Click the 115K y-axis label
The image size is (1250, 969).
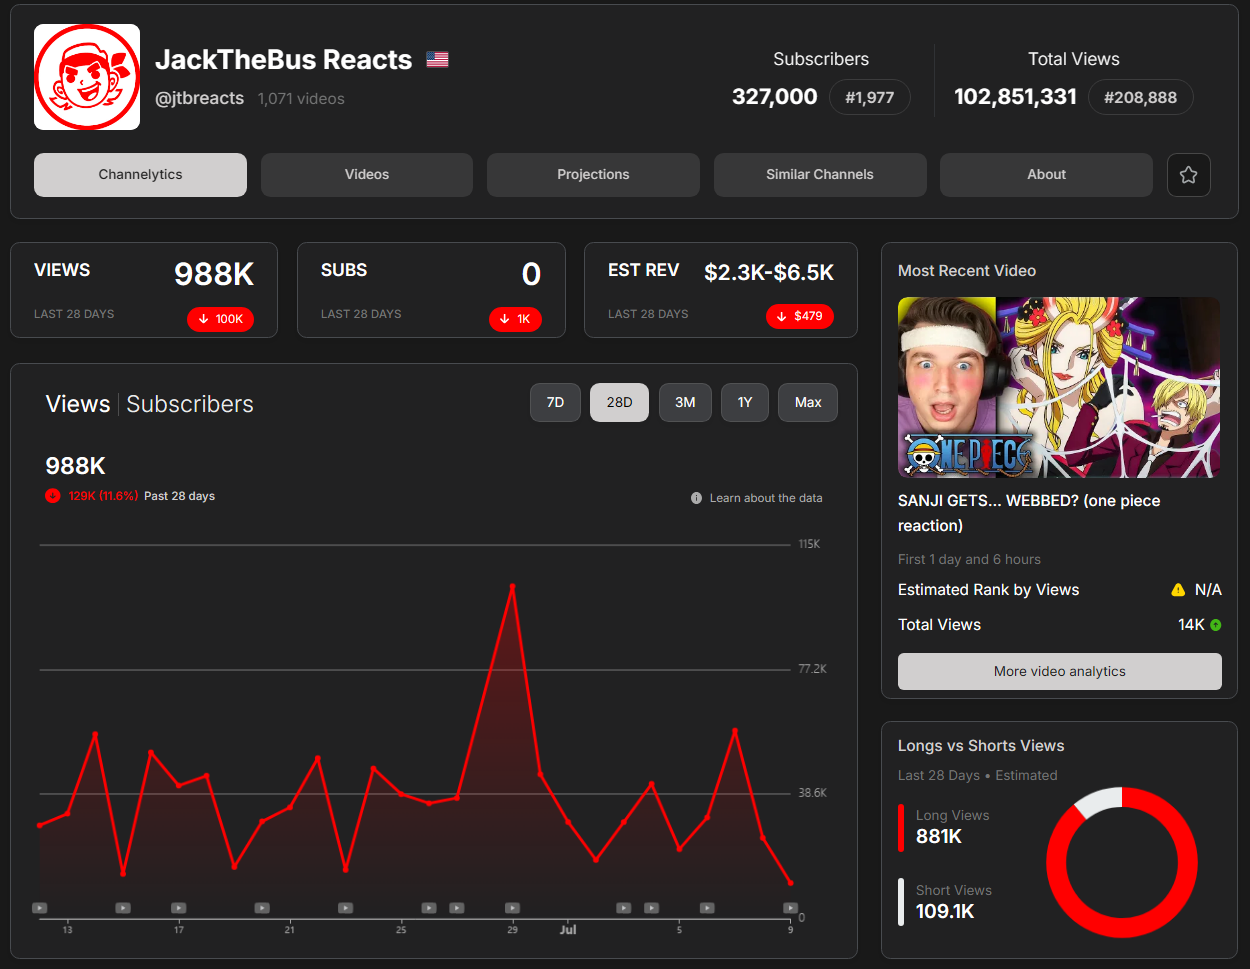click(x=809, y=545)
